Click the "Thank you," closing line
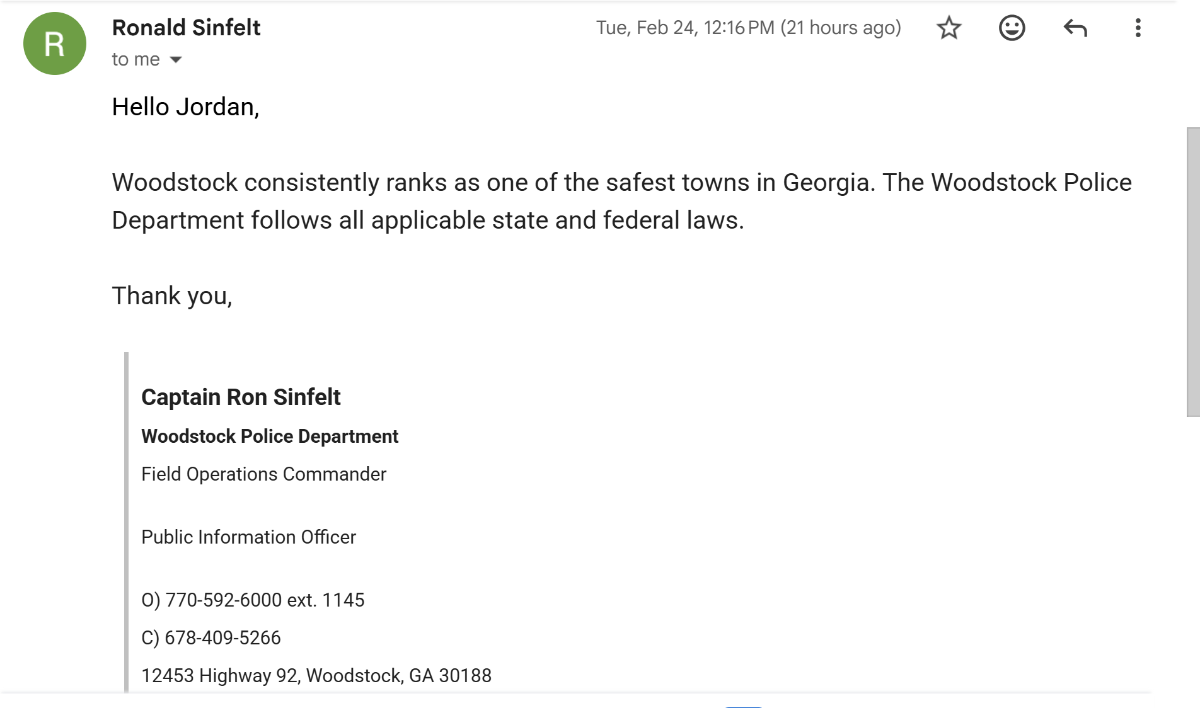Viewport: 1200px width, 708px height. click(172, 296)
